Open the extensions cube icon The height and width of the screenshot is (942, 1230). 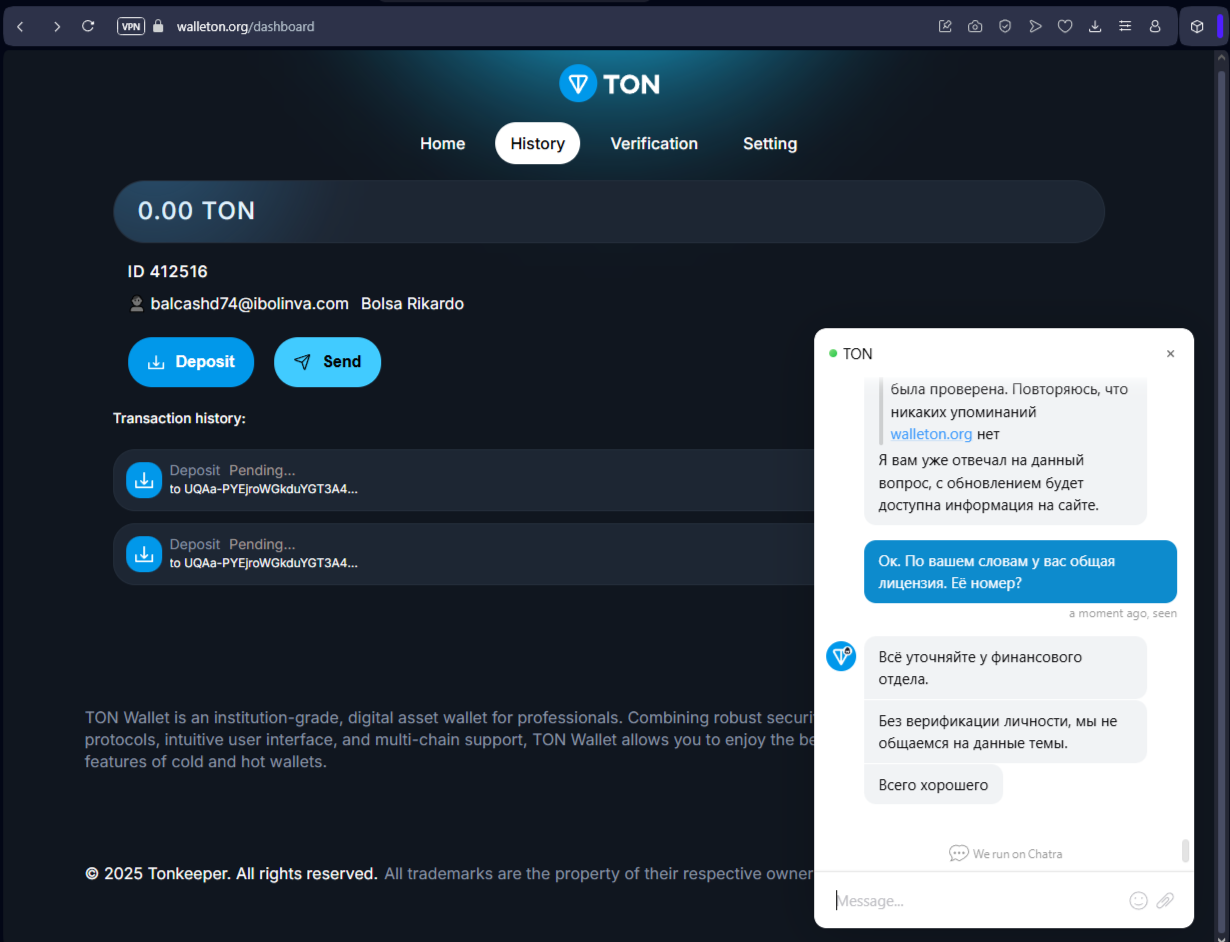(1196, 27)
